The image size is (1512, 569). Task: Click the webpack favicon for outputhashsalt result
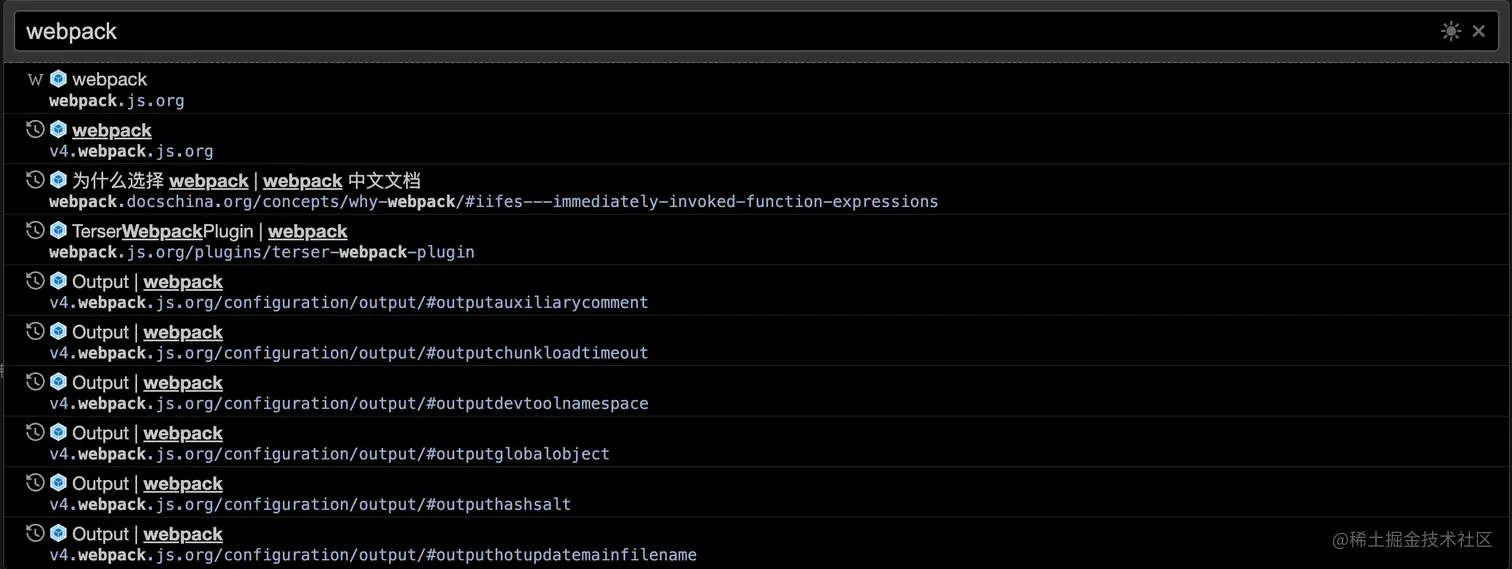[58, 483]
